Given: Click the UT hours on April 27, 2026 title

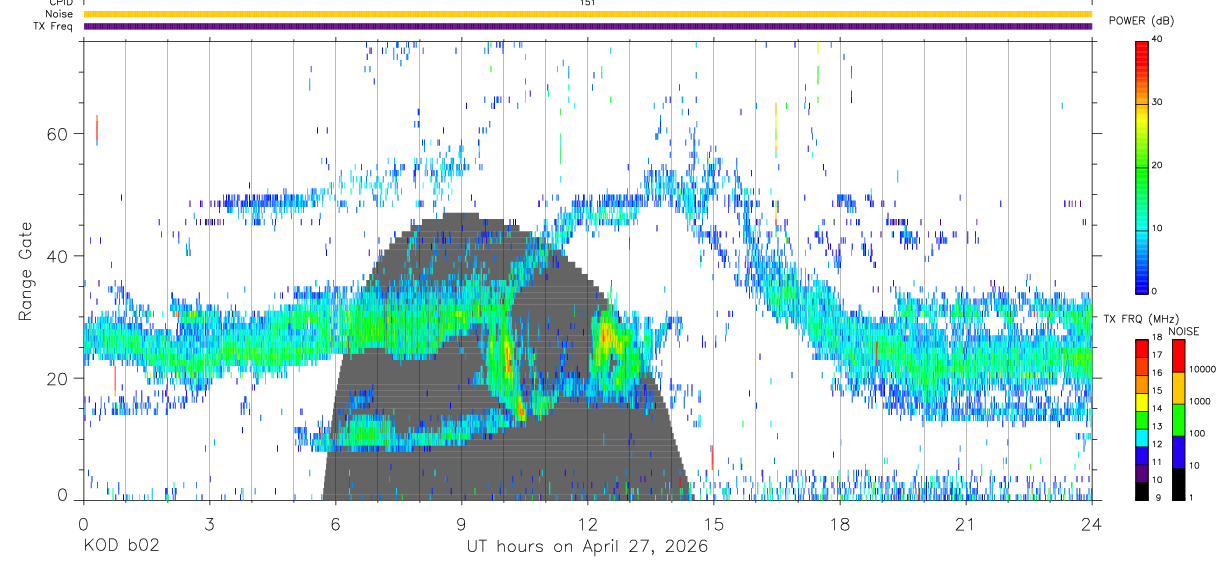Looking at the screenshot, I should click(587, 547).
